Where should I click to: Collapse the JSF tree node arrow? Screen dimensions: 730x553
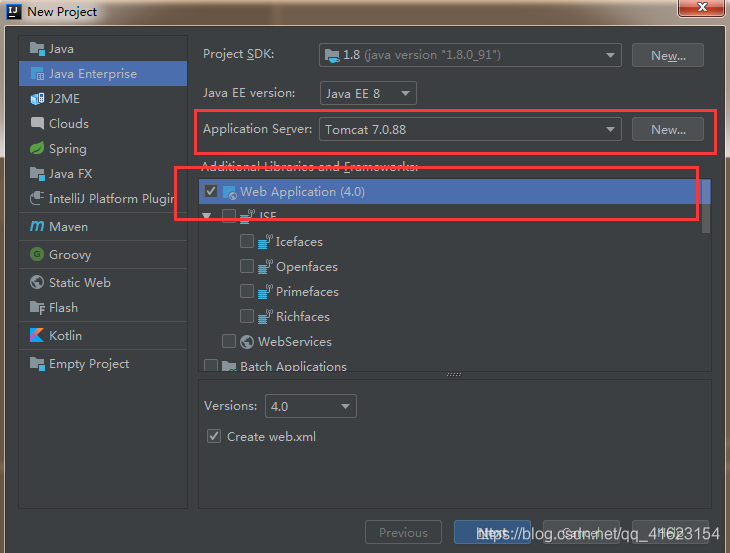[207, 216]
